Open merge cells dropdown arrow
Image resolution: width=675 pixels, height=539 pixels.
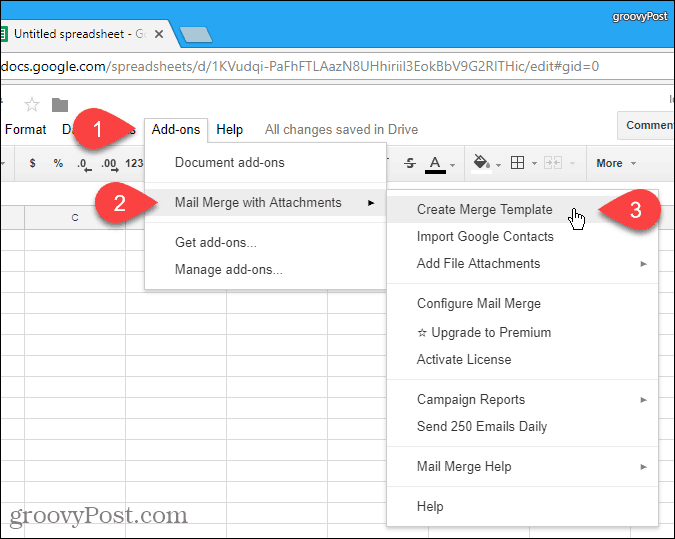pyautogui.click(x=573, y=163)
